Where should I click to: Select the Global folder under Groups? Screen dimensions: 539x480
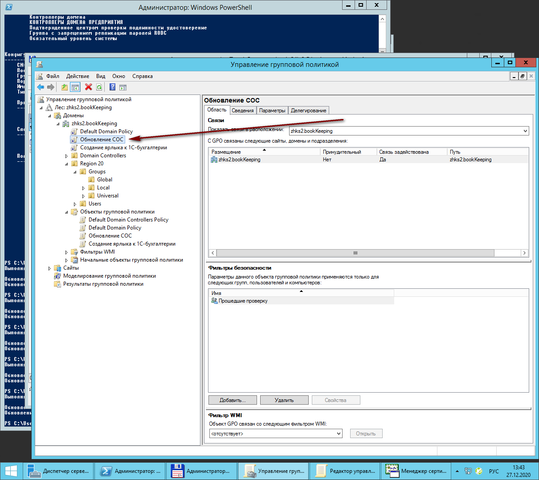click(x=104, y=179)
